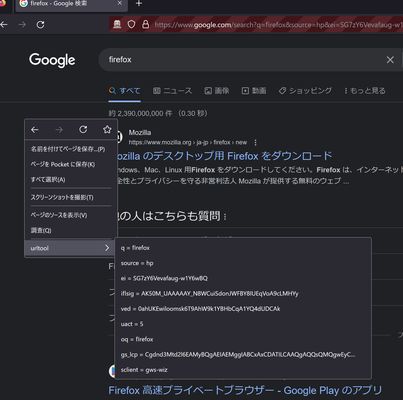The width and height of the screenshot is (403, 400).
Task: Click the browser toolbar back arrow
Action: (4, 25)
